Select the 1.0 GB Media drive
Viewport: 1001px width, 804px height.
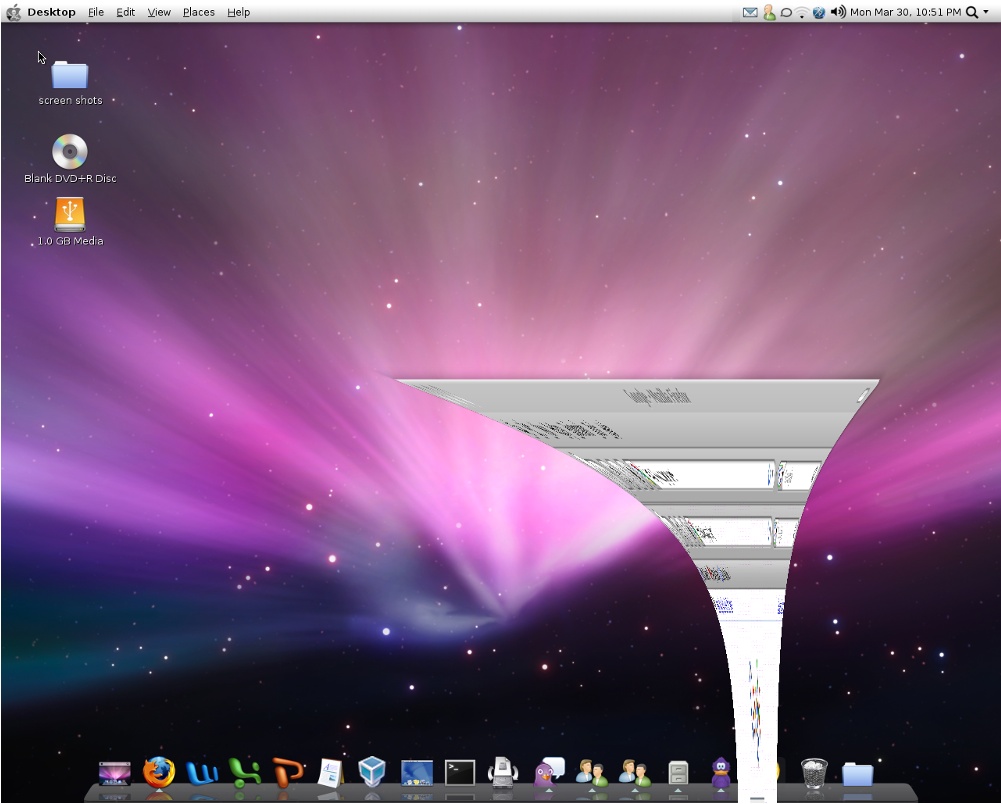point(70,214)
